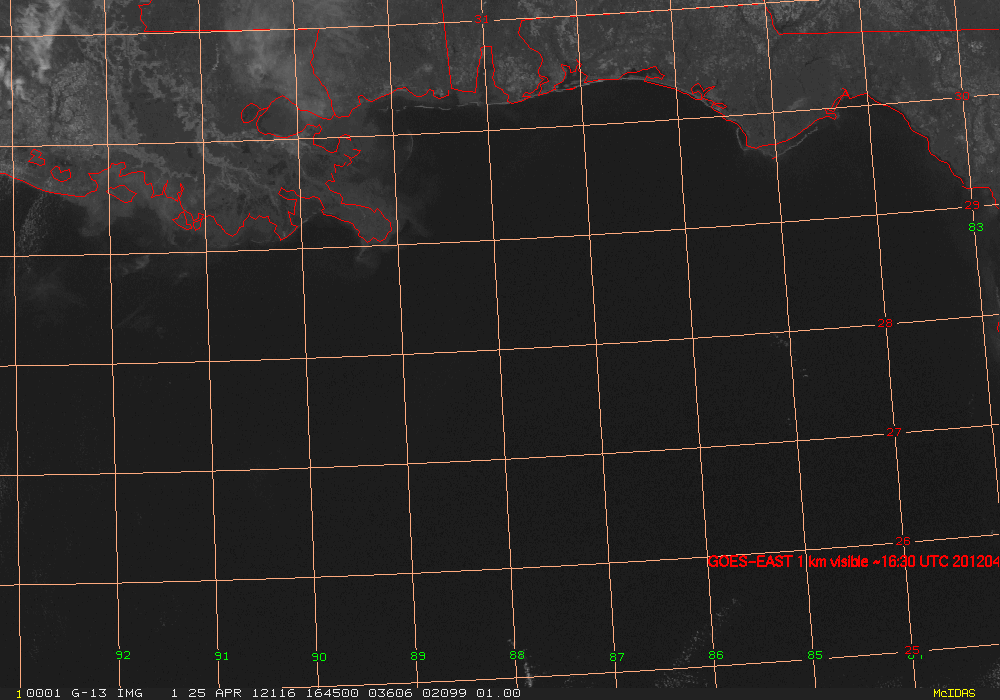Click the green longitude label 87
Screen dimensions: 1000x700
tap(617, 657)
